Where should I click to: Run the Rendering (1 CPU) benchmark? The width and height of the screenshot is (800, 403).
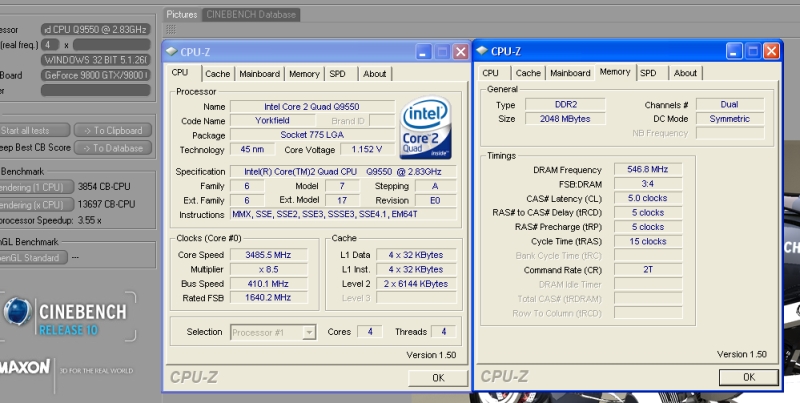point(36,187)
